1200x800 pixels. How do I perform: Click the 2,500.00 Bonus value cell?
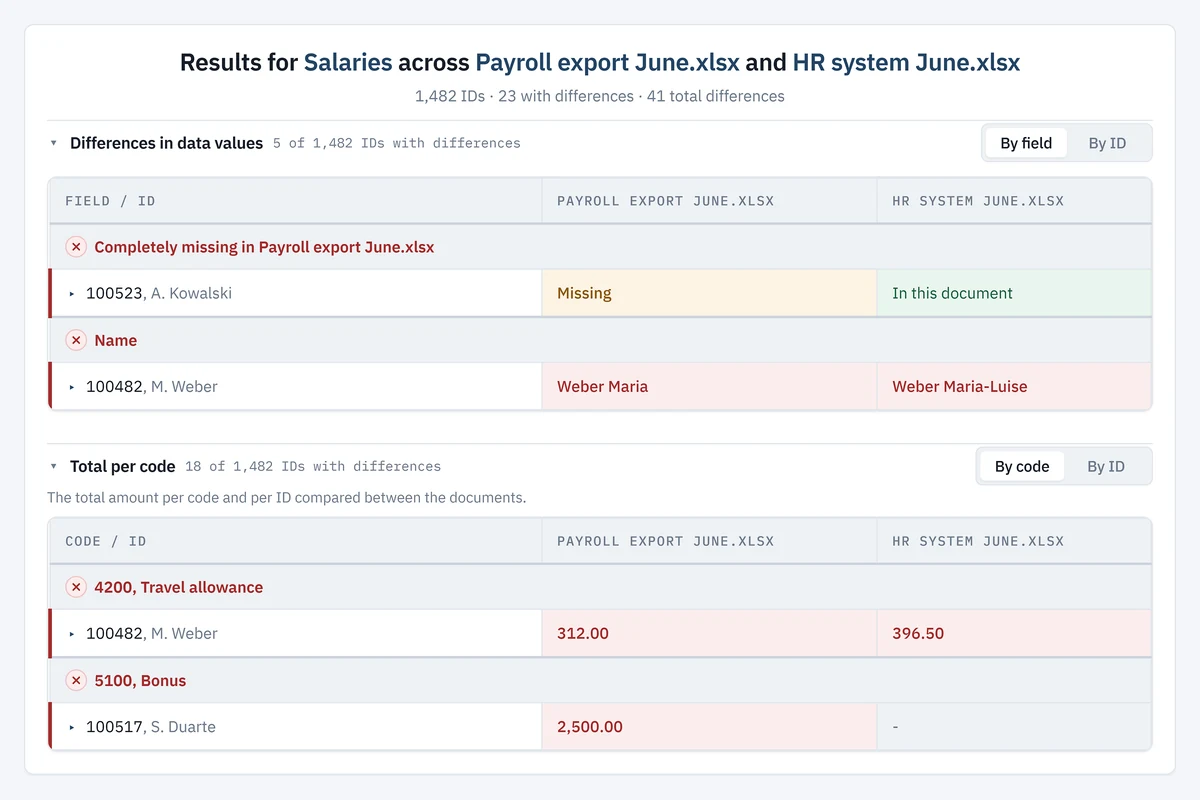(709, 727)
